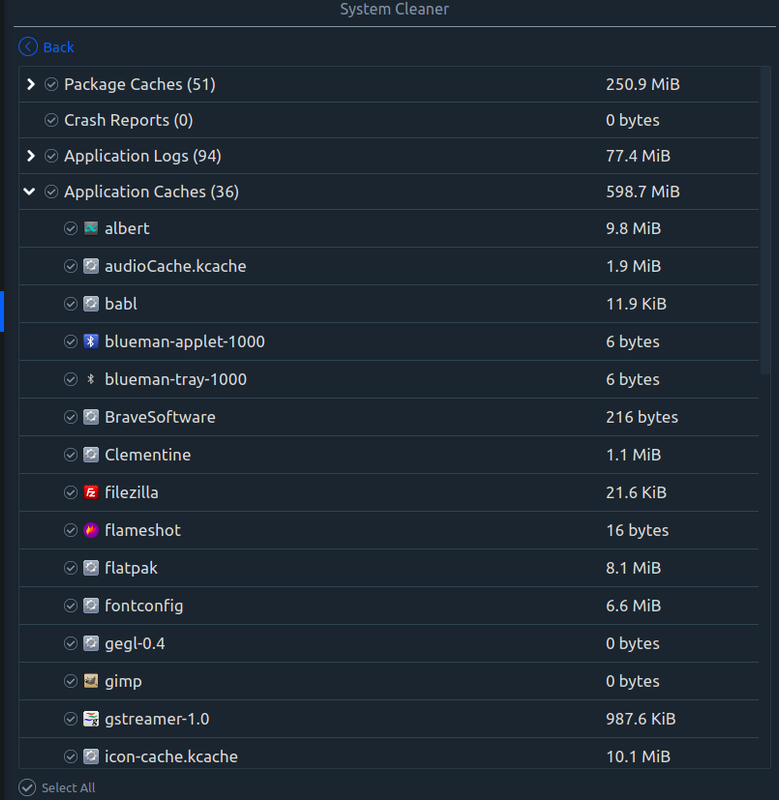779x800 pixels.
Task: Click the audioCache.kcache icon
Action: click(x=91, y=266)
